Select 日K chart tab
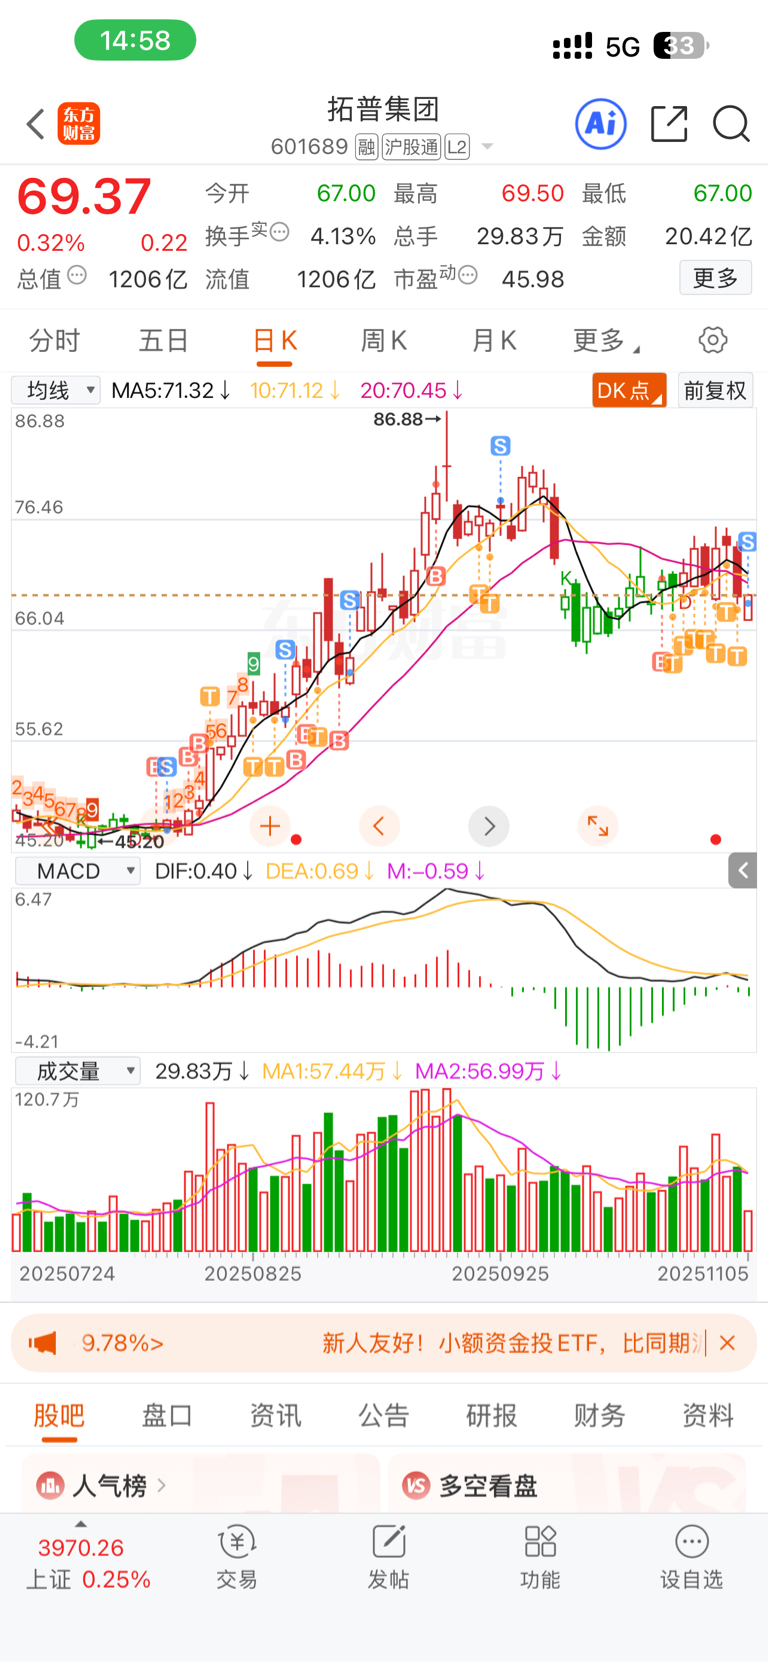 pyautogui.click(x=275, y=341)
